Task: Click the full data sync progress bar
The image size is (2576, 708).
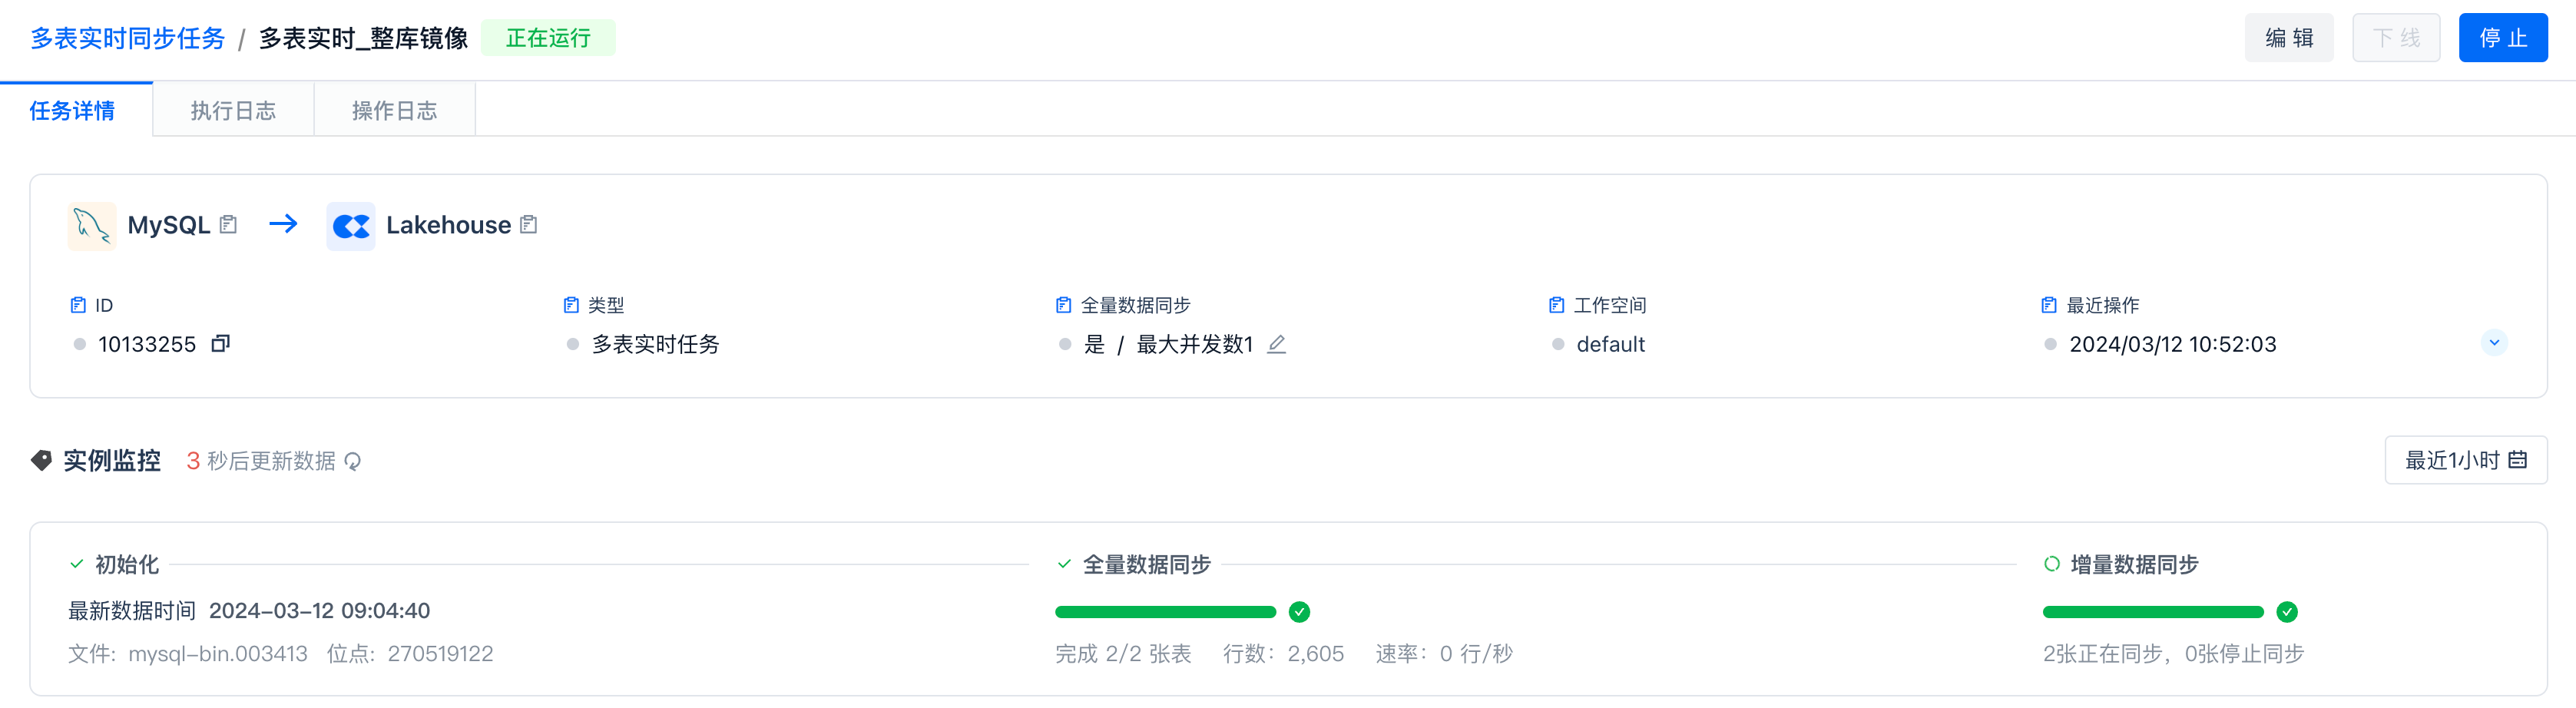Action: point(1165,612)
